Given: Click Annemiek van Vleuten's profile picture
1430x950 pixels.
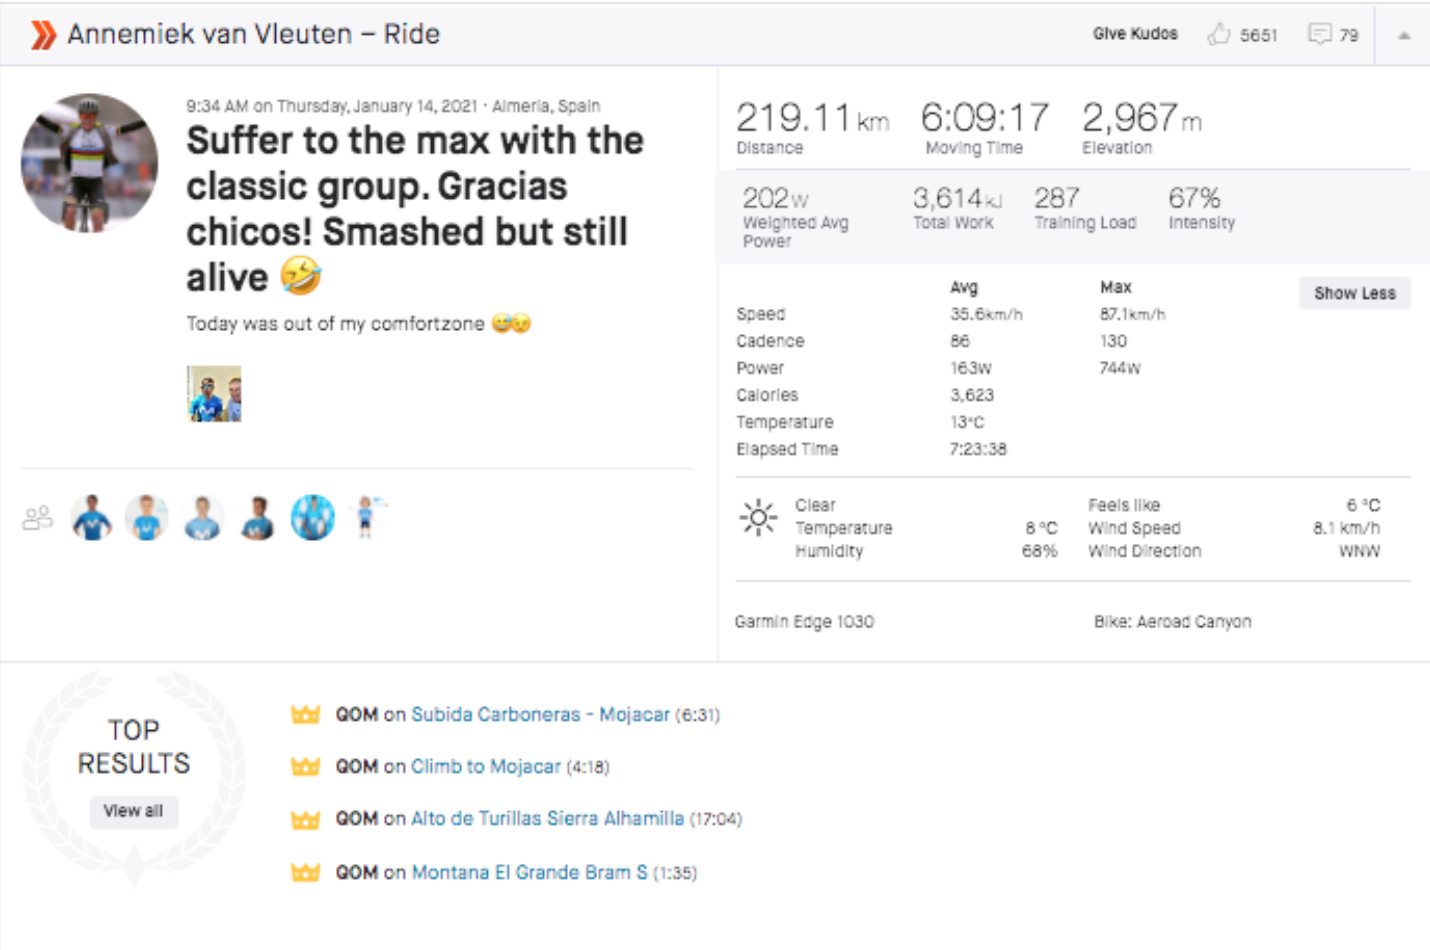Looking at the screenshot, I should click(89, 163).
